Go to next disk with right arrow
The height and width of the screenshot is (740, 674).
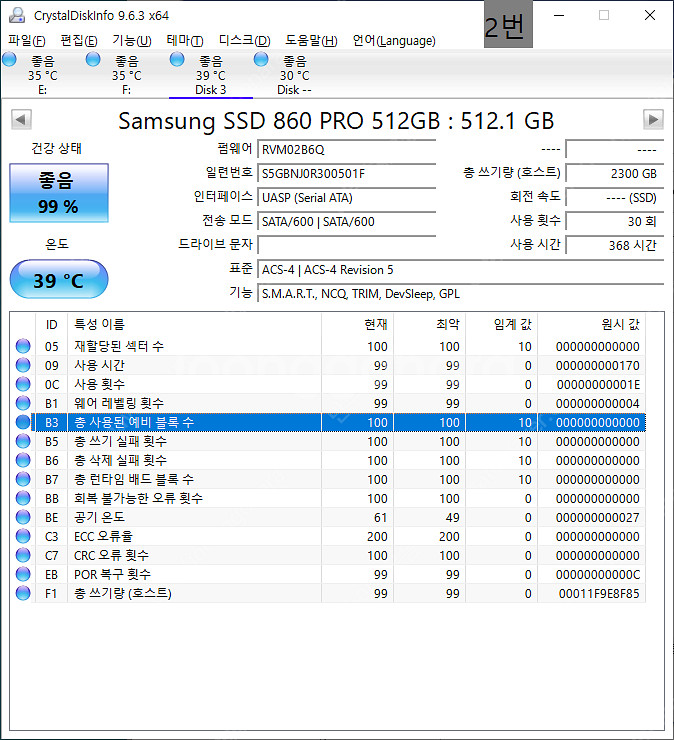(x=653, y=119)
